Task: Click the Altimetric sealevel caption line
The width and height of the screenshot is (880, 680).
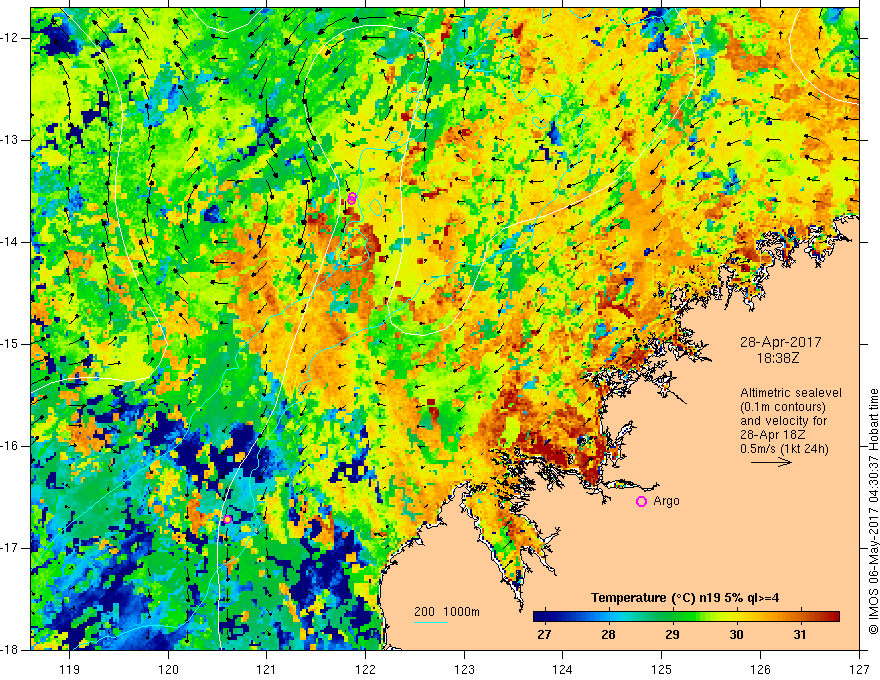Action: (x=791, y=393)
